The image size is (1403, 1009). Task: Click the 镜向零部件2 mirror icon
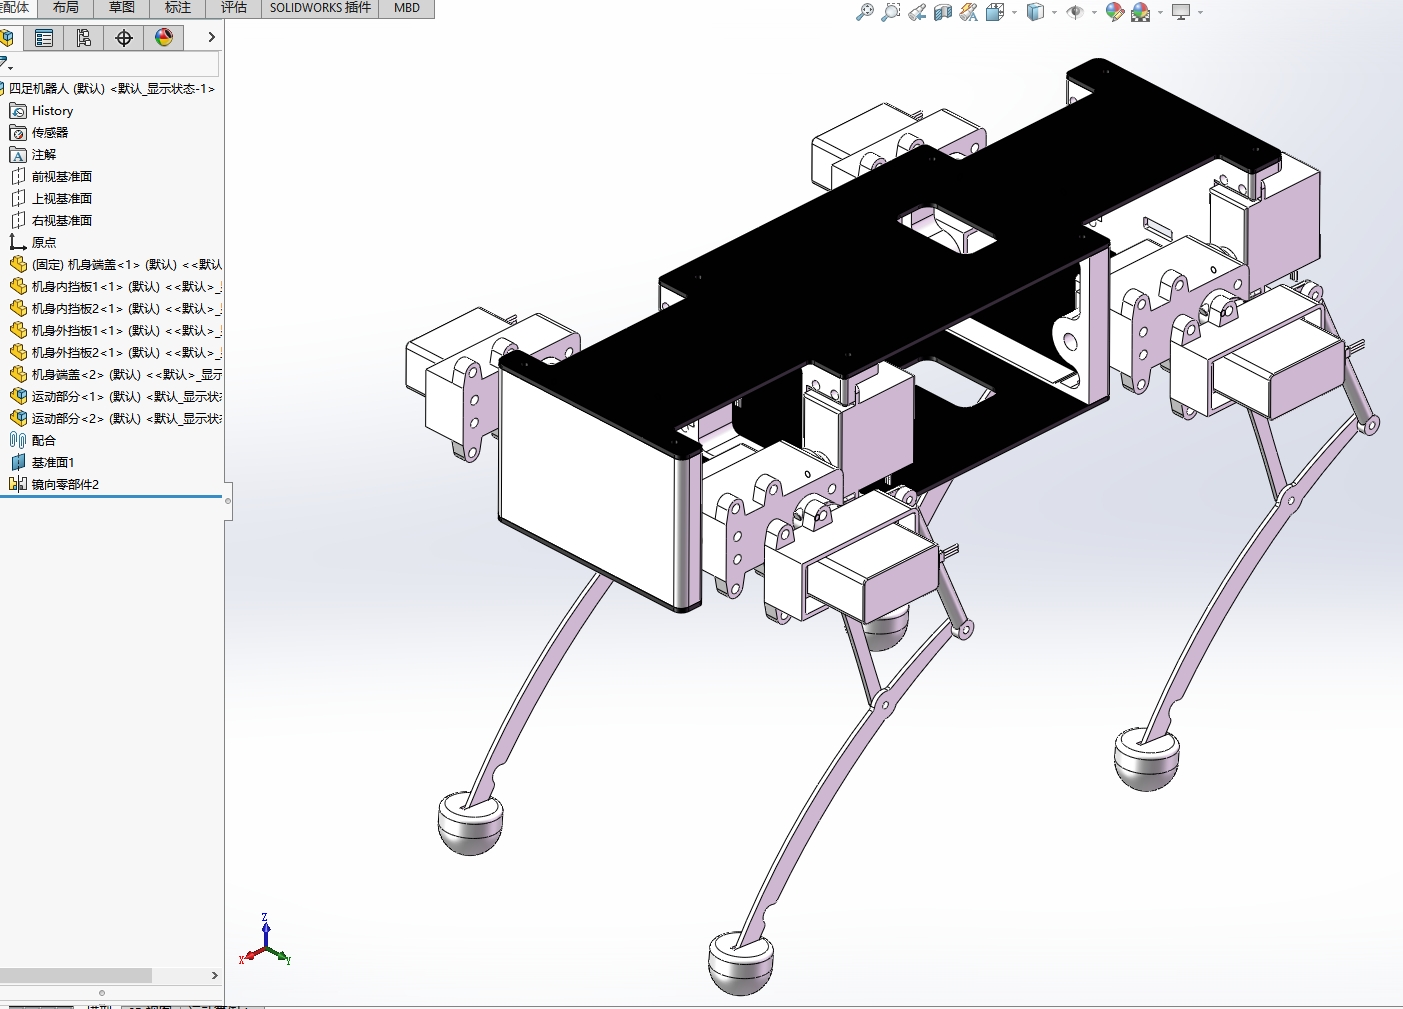[18, 485]
